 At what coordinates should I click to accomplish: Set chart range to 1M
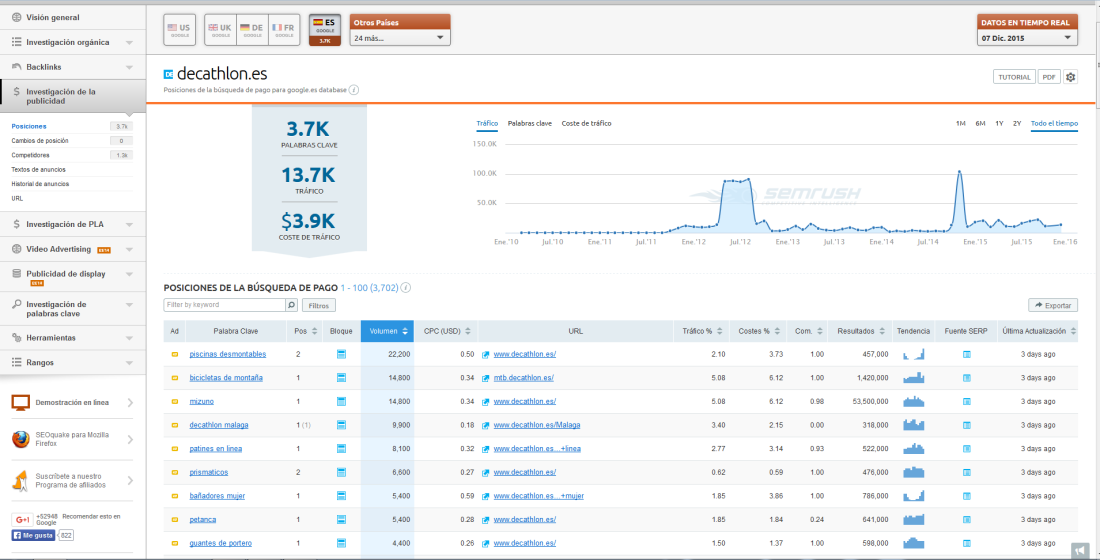(x=960, y=124)
